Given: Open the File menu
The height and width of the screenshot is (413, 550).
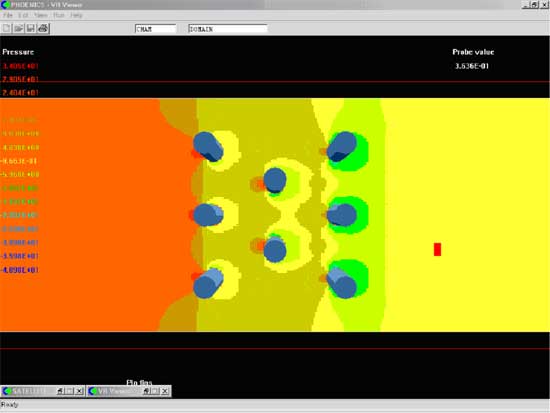Looking at the screenshot, I should [x=8, y=15].
